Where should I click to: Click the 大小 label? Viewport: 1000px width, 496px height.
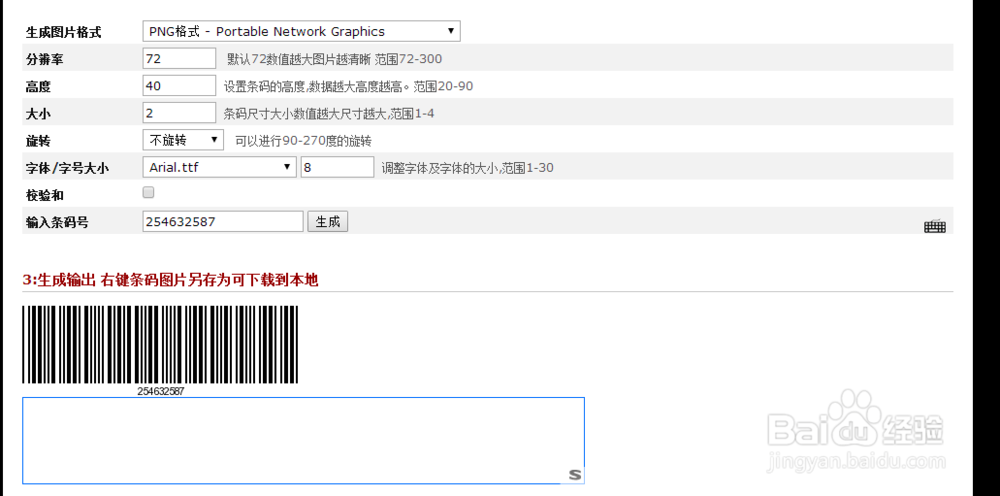pos(38,114)
